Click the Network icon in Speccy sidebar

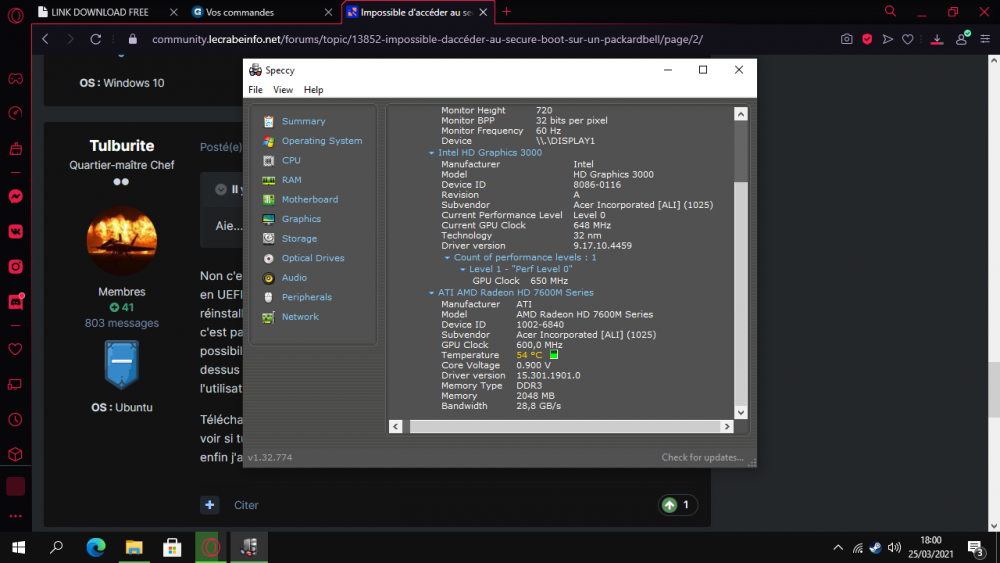[268, 317]
